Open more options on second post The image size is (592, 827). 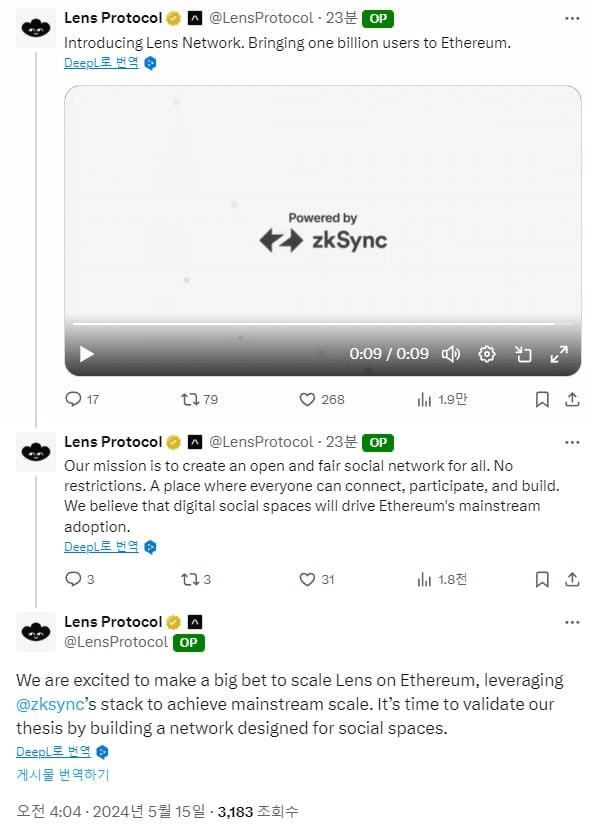572,443
